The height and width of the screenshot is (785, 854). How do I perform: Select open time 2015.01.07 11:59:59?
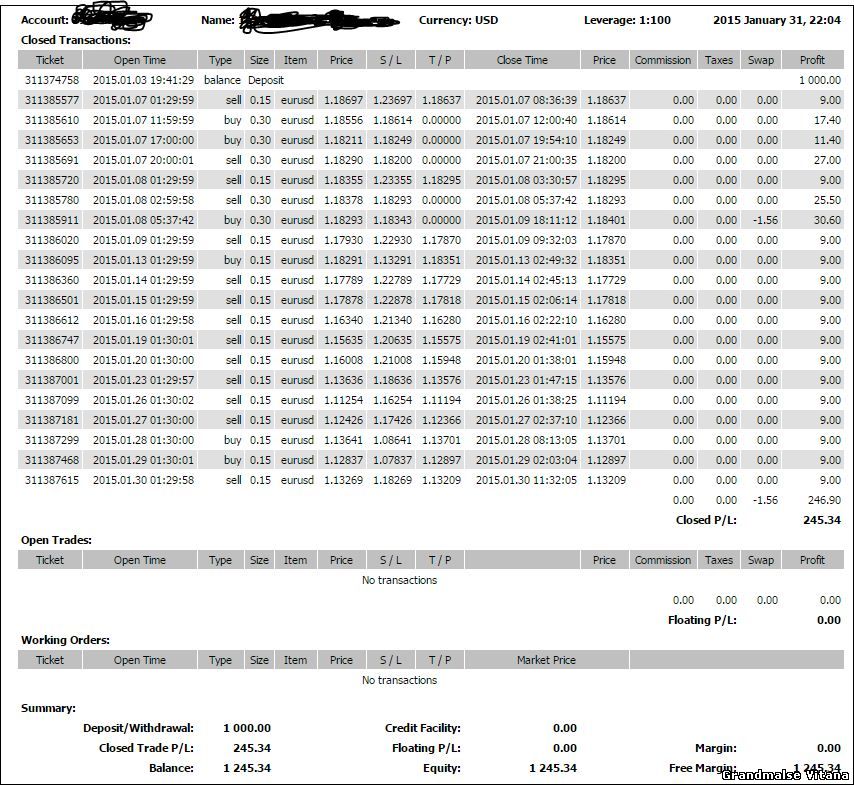tap(143, 120)
